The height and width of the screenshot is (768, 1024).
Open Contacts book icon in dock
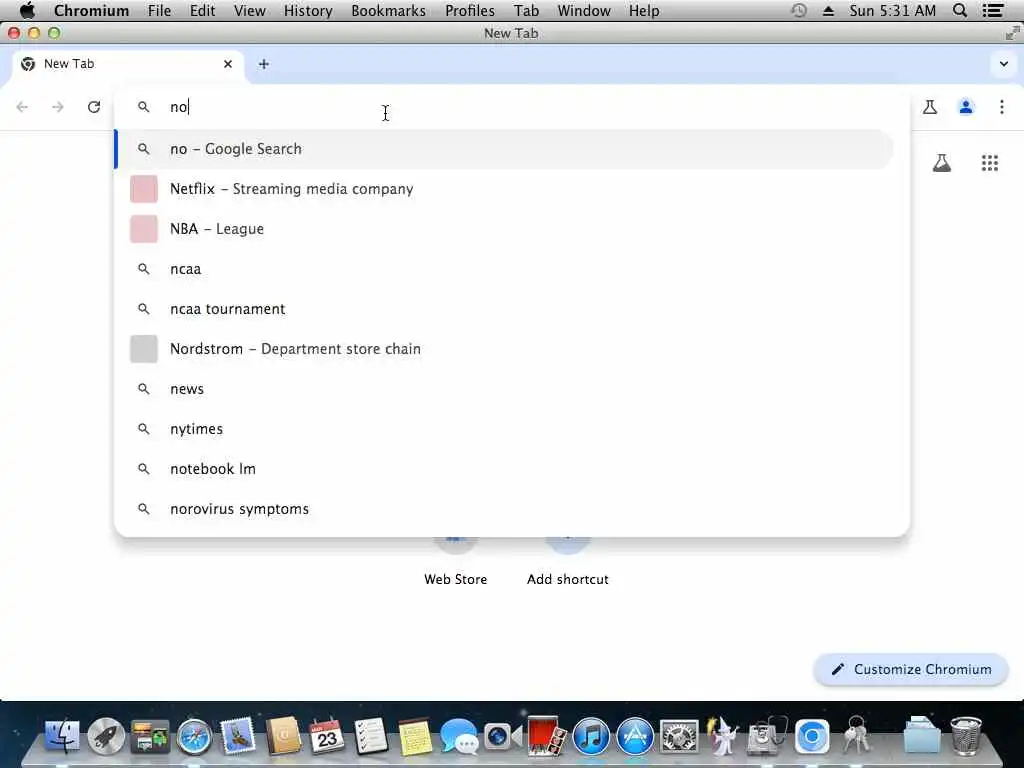click(283, 736)
